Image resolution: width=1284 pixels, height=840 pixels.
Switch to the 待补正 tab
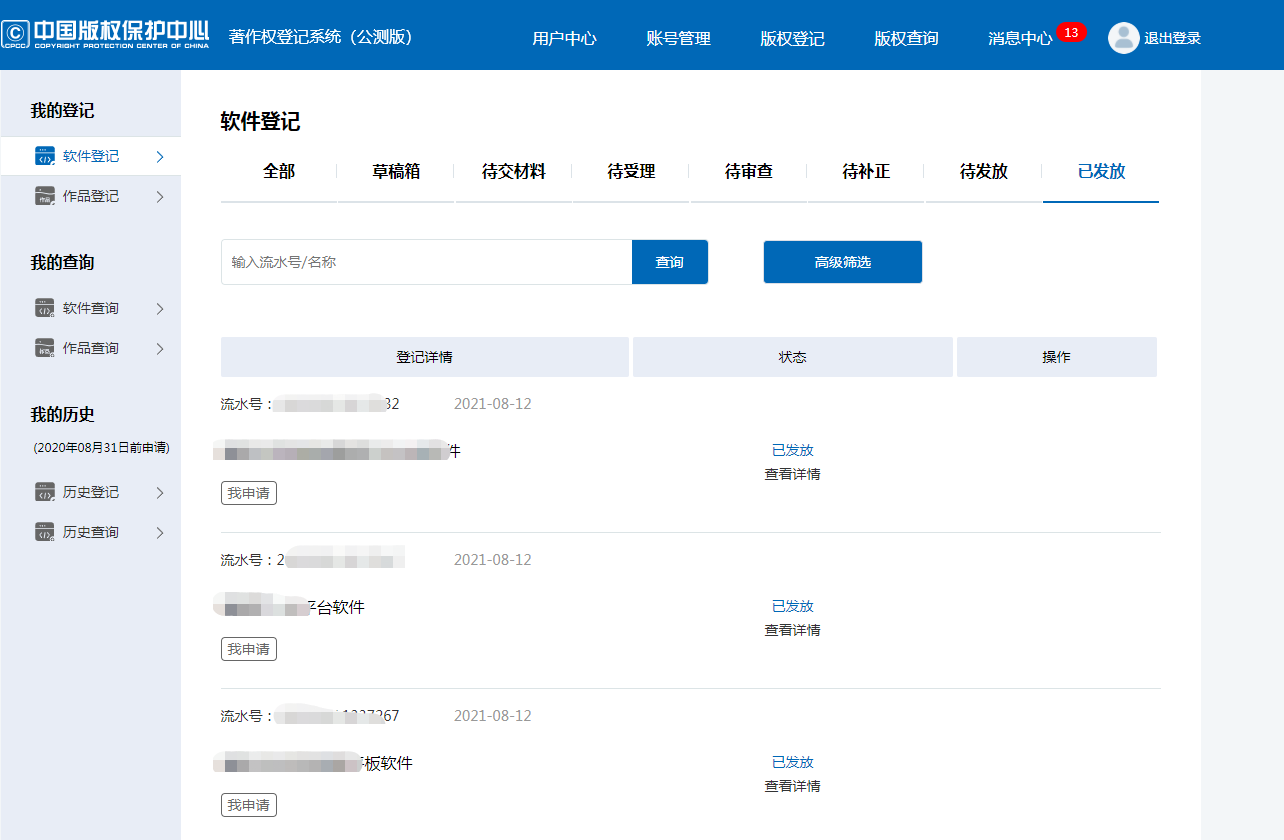(x=866, y=172)
